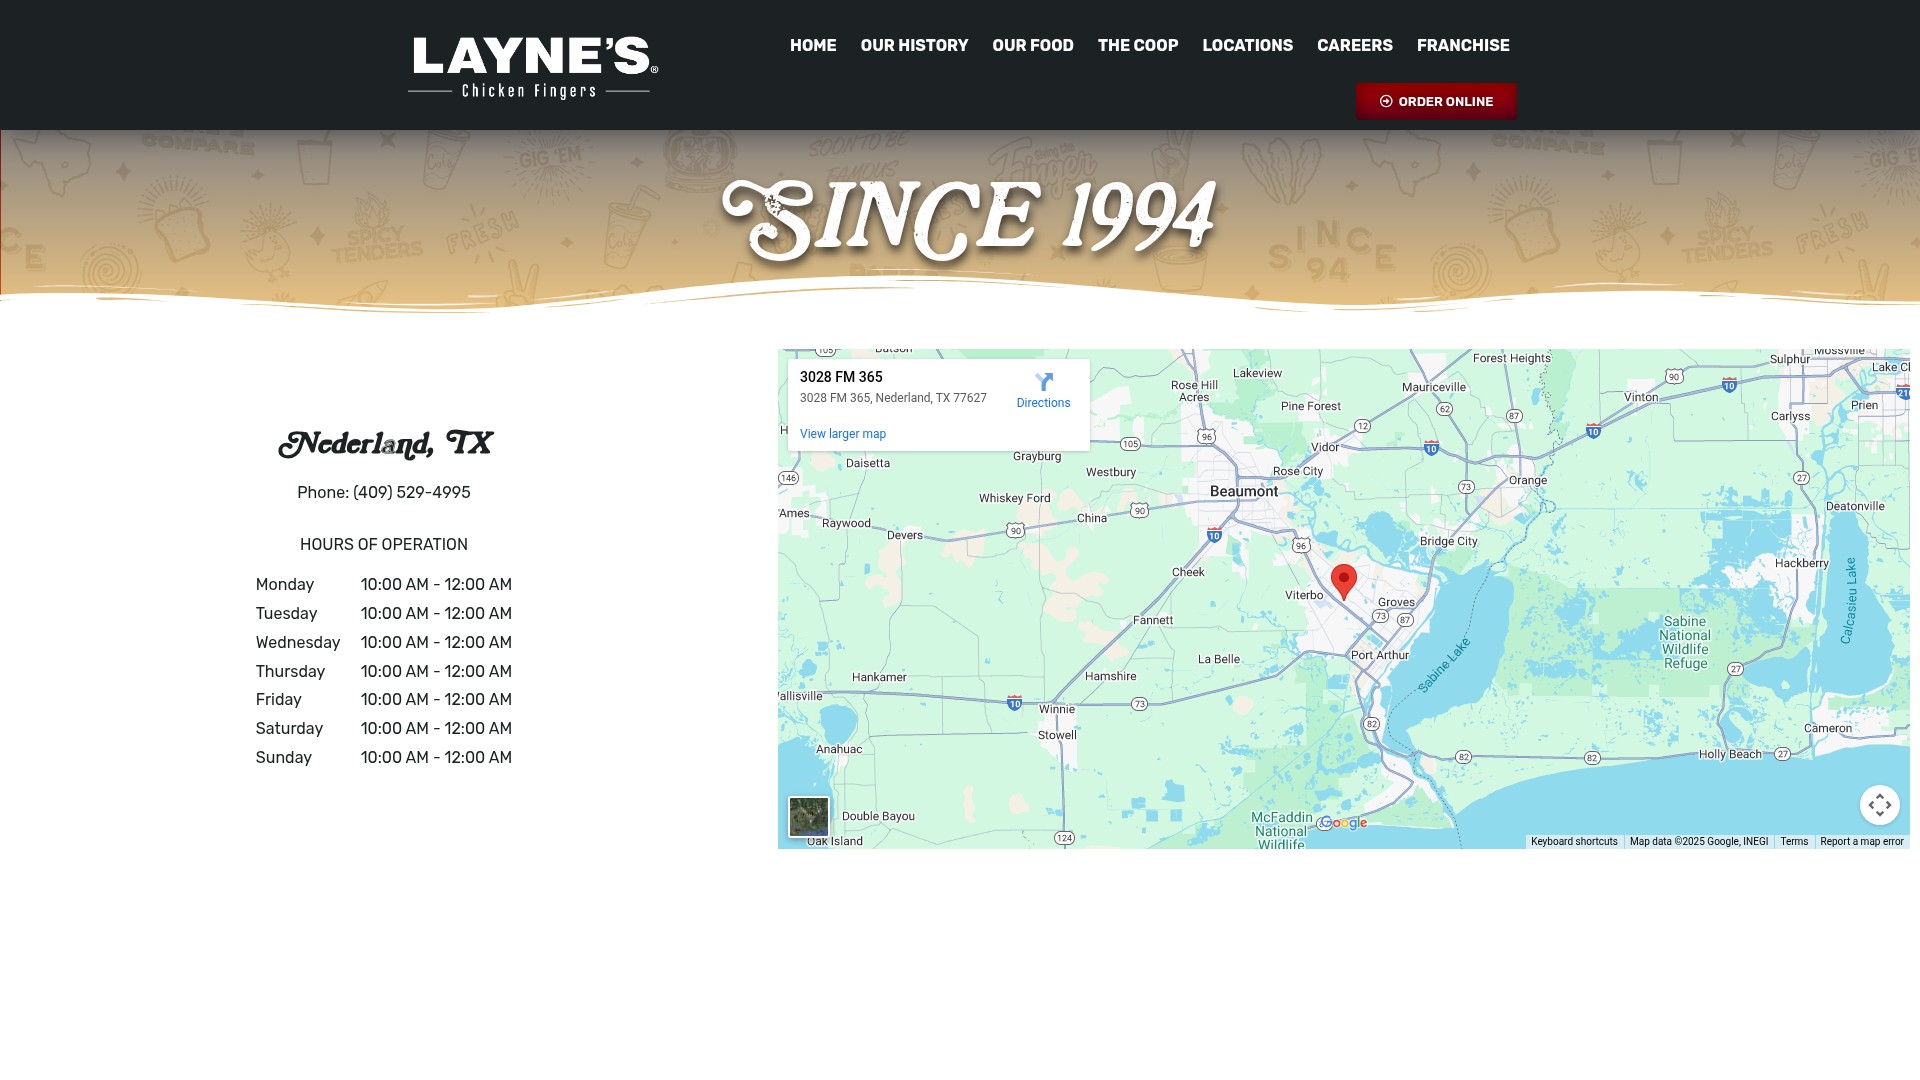The width and height of the screenshot is (1920, 1080).
Task: Click the Sunday hours row
Action: tap(384, 758)
